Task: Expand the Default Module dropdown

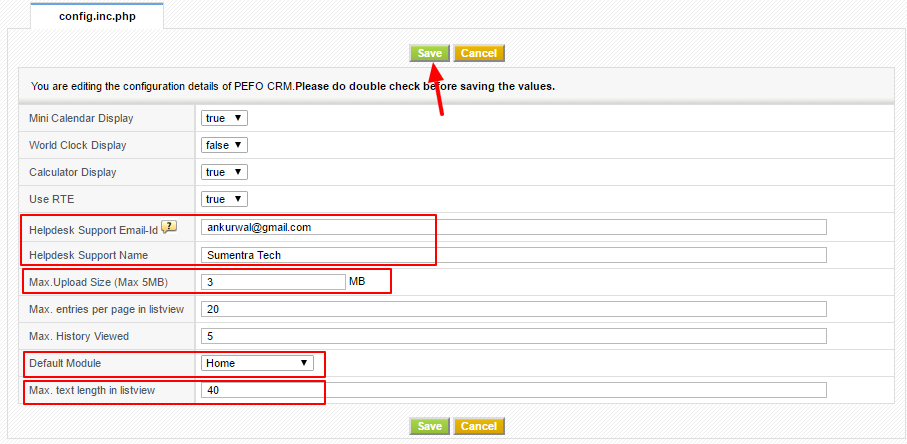Action: pos(258,363)
